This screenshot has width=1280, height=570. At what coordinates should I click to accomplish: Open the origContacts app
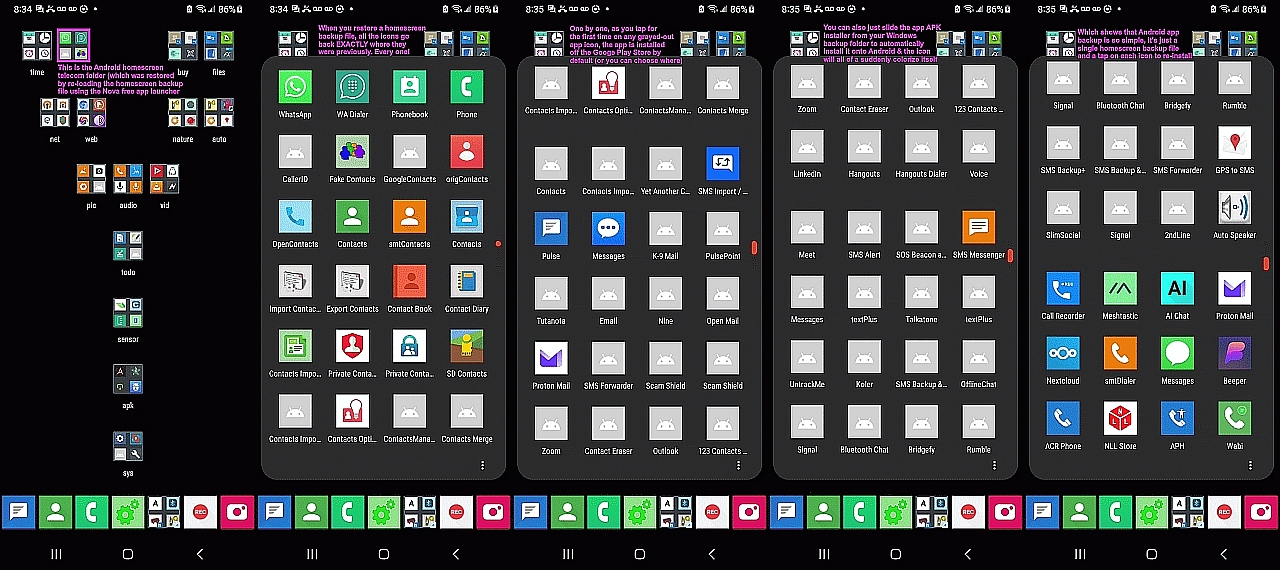467,152
